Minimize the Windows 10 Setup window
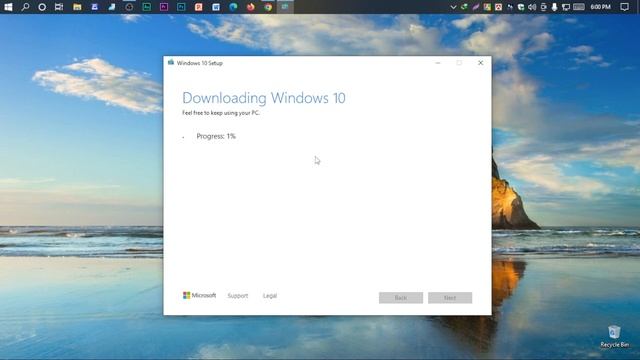The image size is (640, 360). point(438,63)
